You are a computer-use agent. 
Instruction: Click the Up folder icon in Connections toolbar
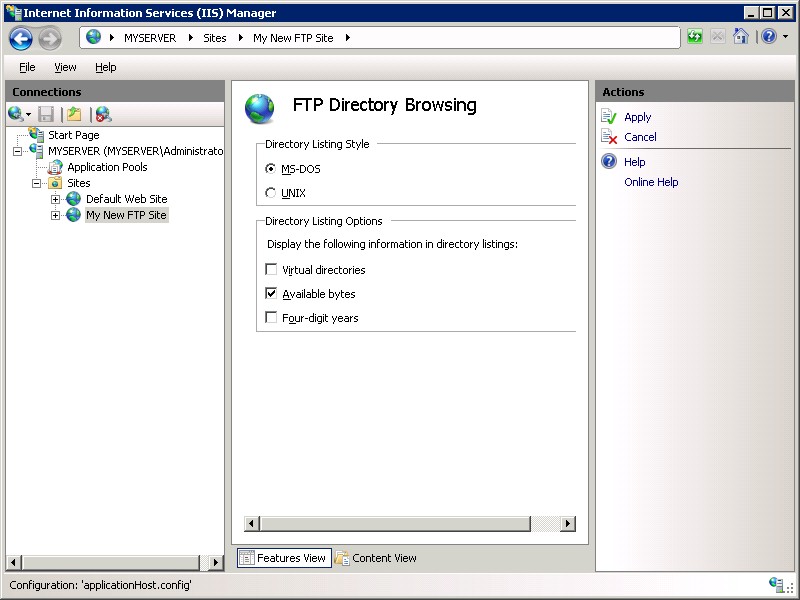pyautogui.click(x=74, y=114)
